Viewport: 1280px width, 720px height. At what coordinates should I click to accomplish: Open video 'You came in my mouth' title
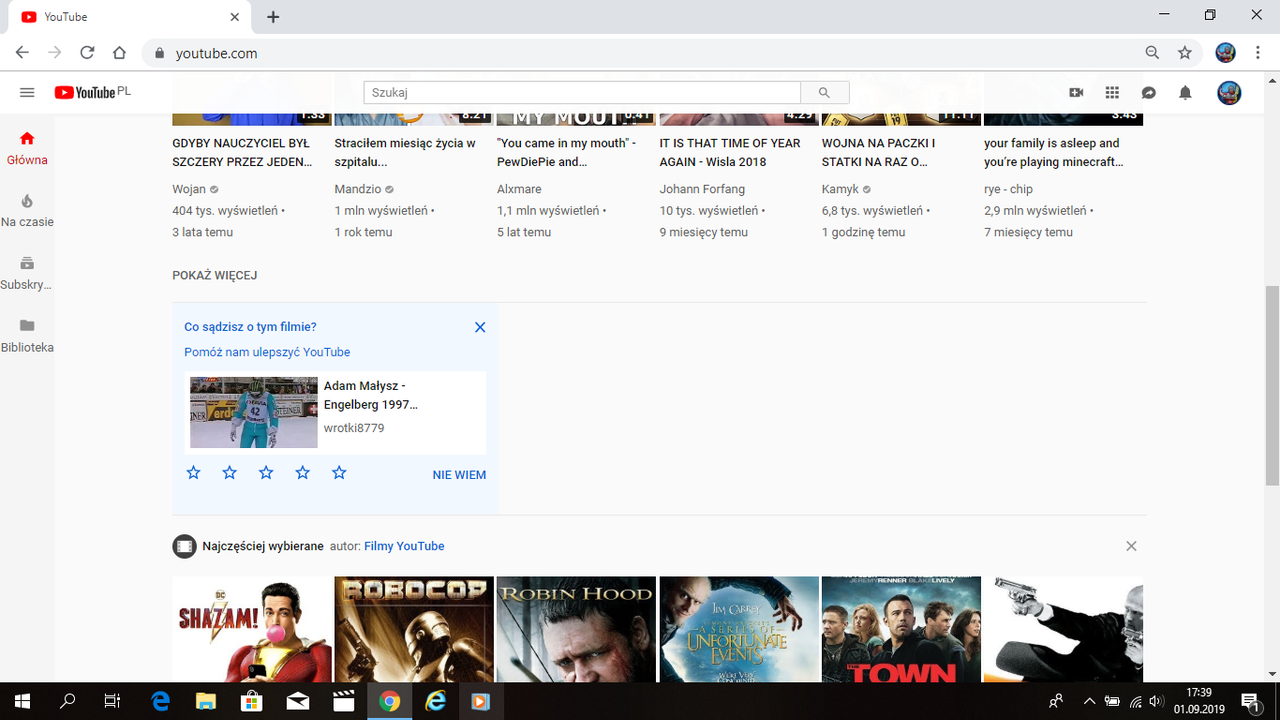(566, 152)
